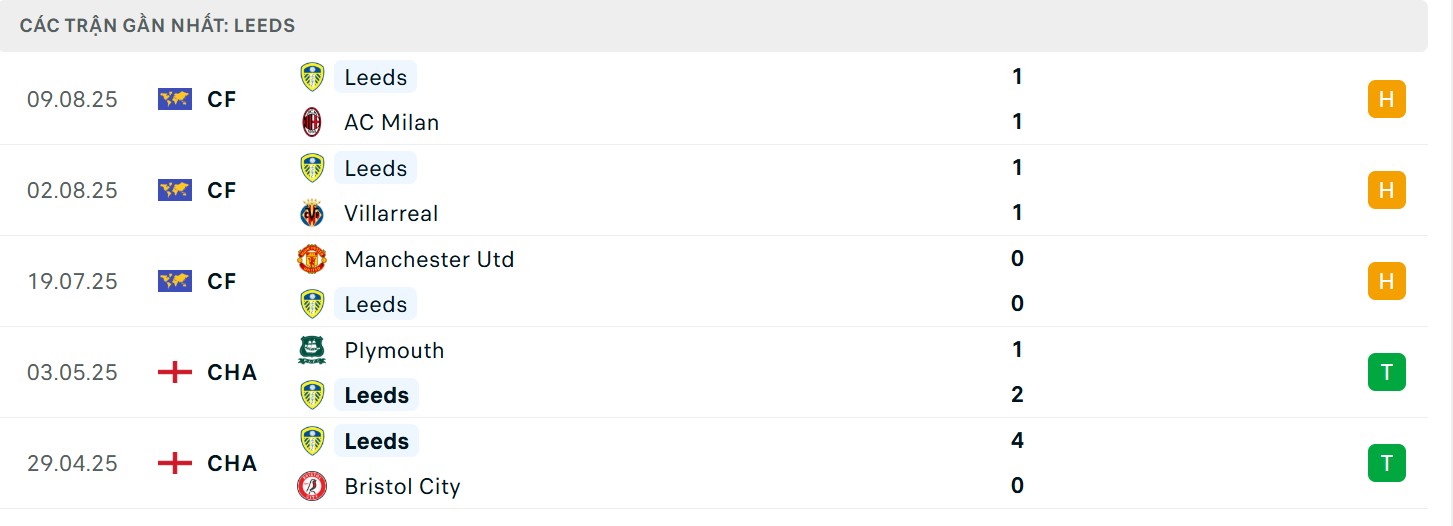Click the Villarreal club crest

pyautogui.click(x=312, y=213)
